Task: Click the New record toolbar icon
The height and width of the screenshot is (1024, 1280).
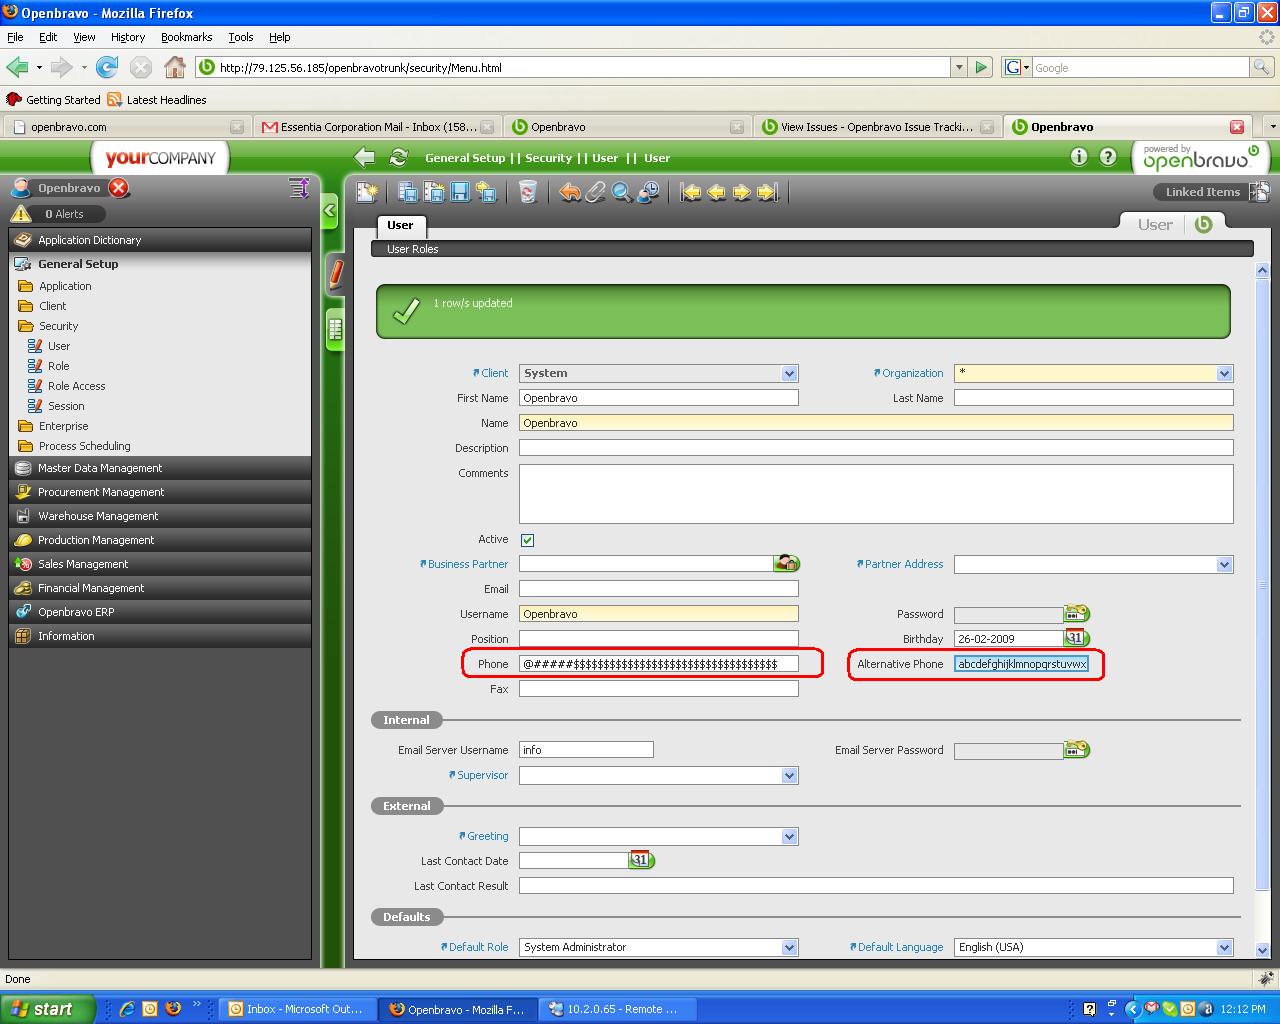Action: click(x=367, y=192)
